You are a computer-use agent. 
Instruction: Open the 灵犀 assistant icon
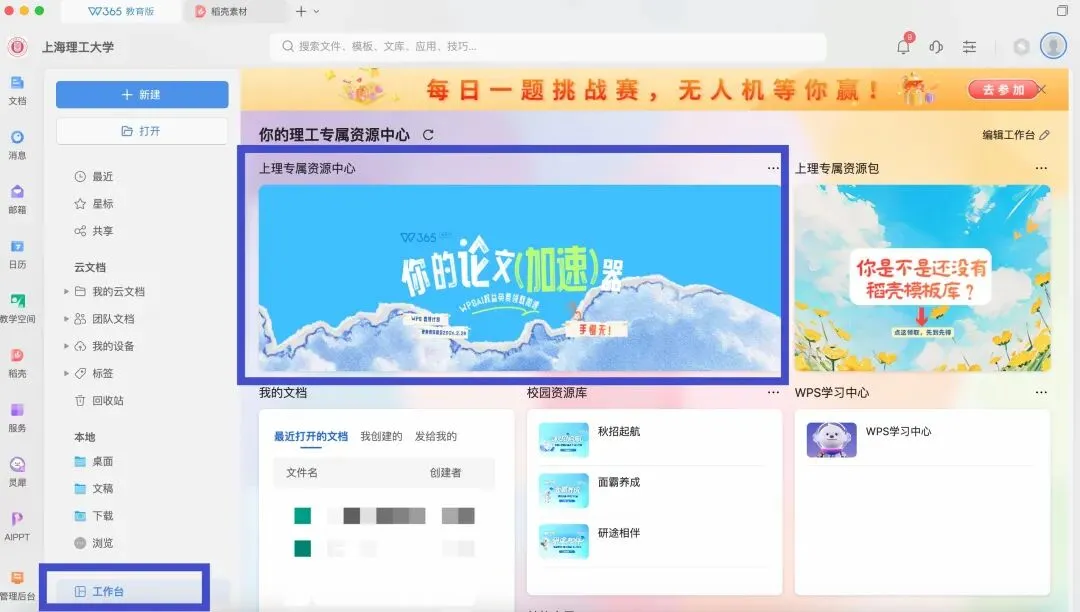click(x=17, y=472)
